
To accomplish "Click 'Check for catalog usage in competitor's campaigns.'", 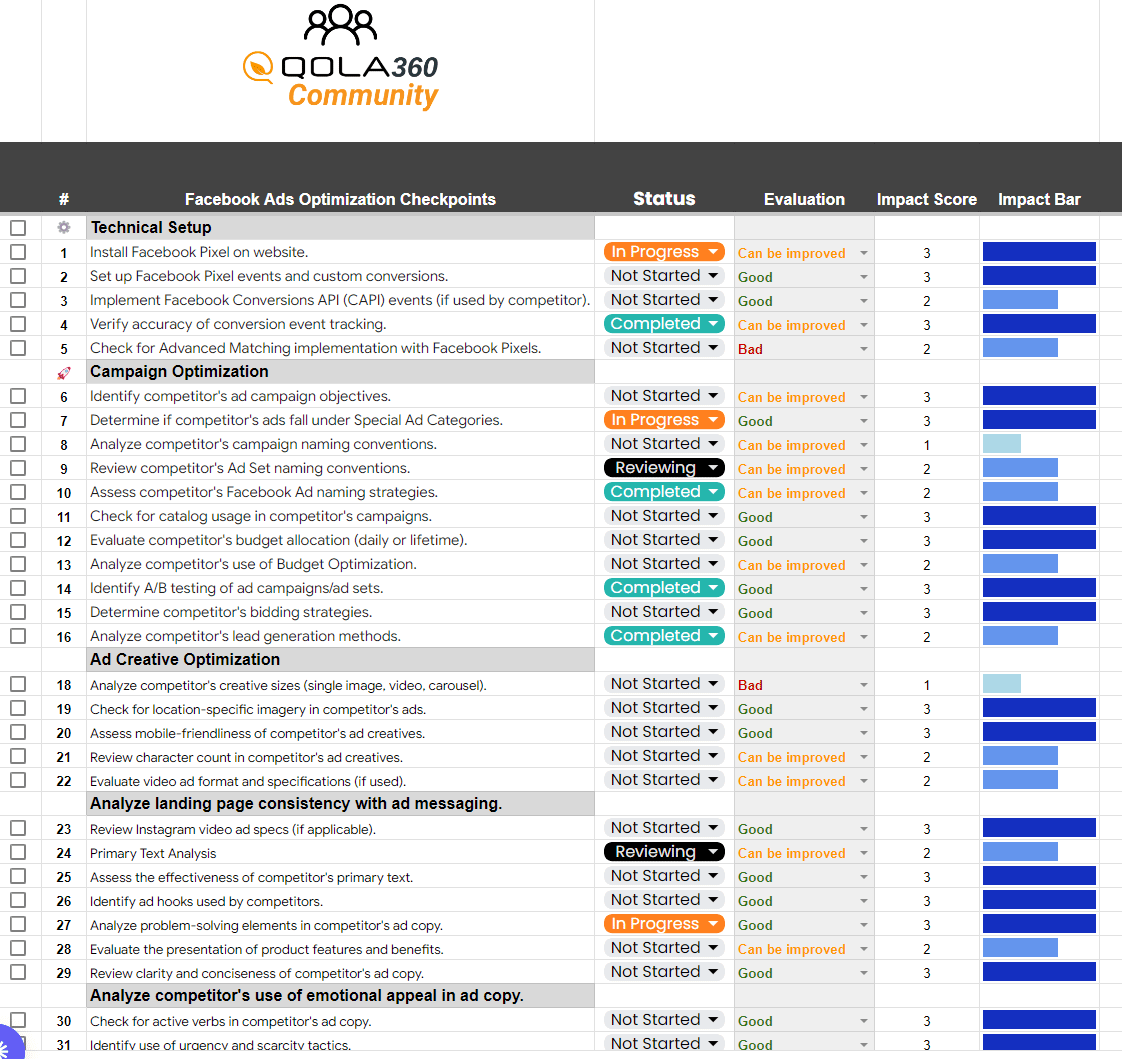I will (x=341, y=516).
